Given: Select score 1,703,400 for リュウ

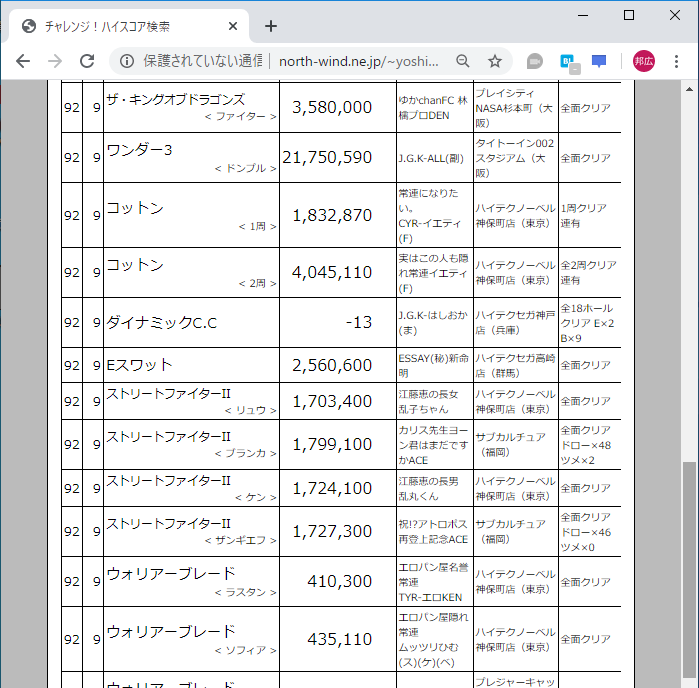Looking at the screenshot, I should click(x=332, y=401).
